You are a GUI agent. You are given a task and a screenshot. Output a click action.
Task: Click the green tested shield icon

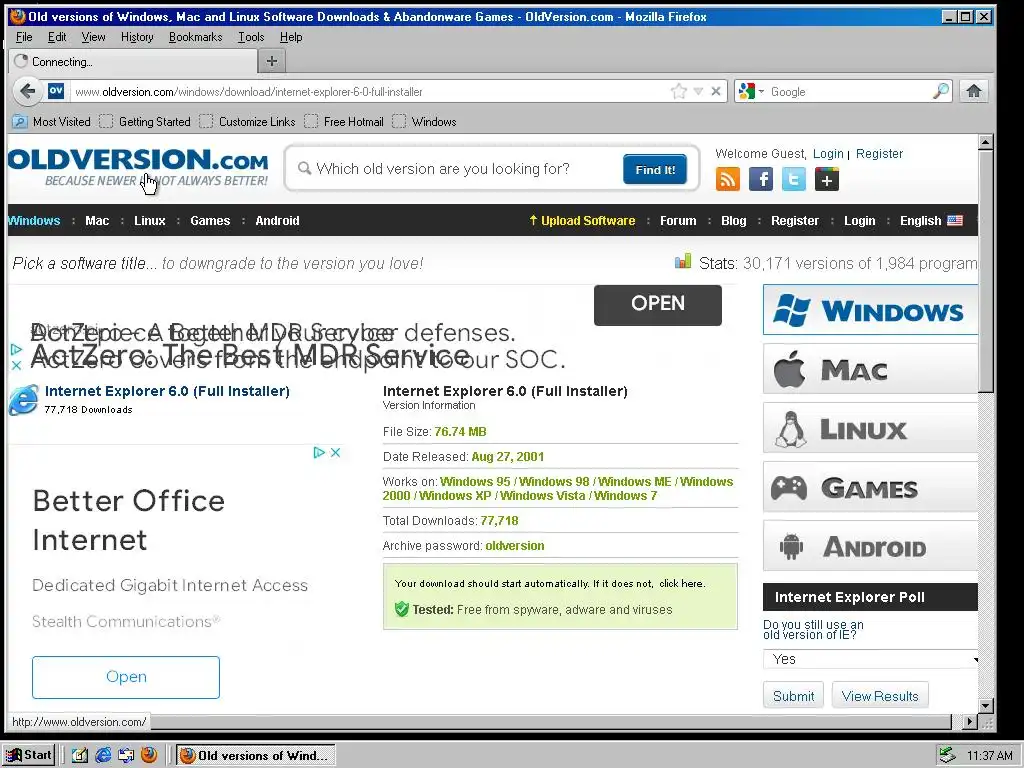pos(402,609)
